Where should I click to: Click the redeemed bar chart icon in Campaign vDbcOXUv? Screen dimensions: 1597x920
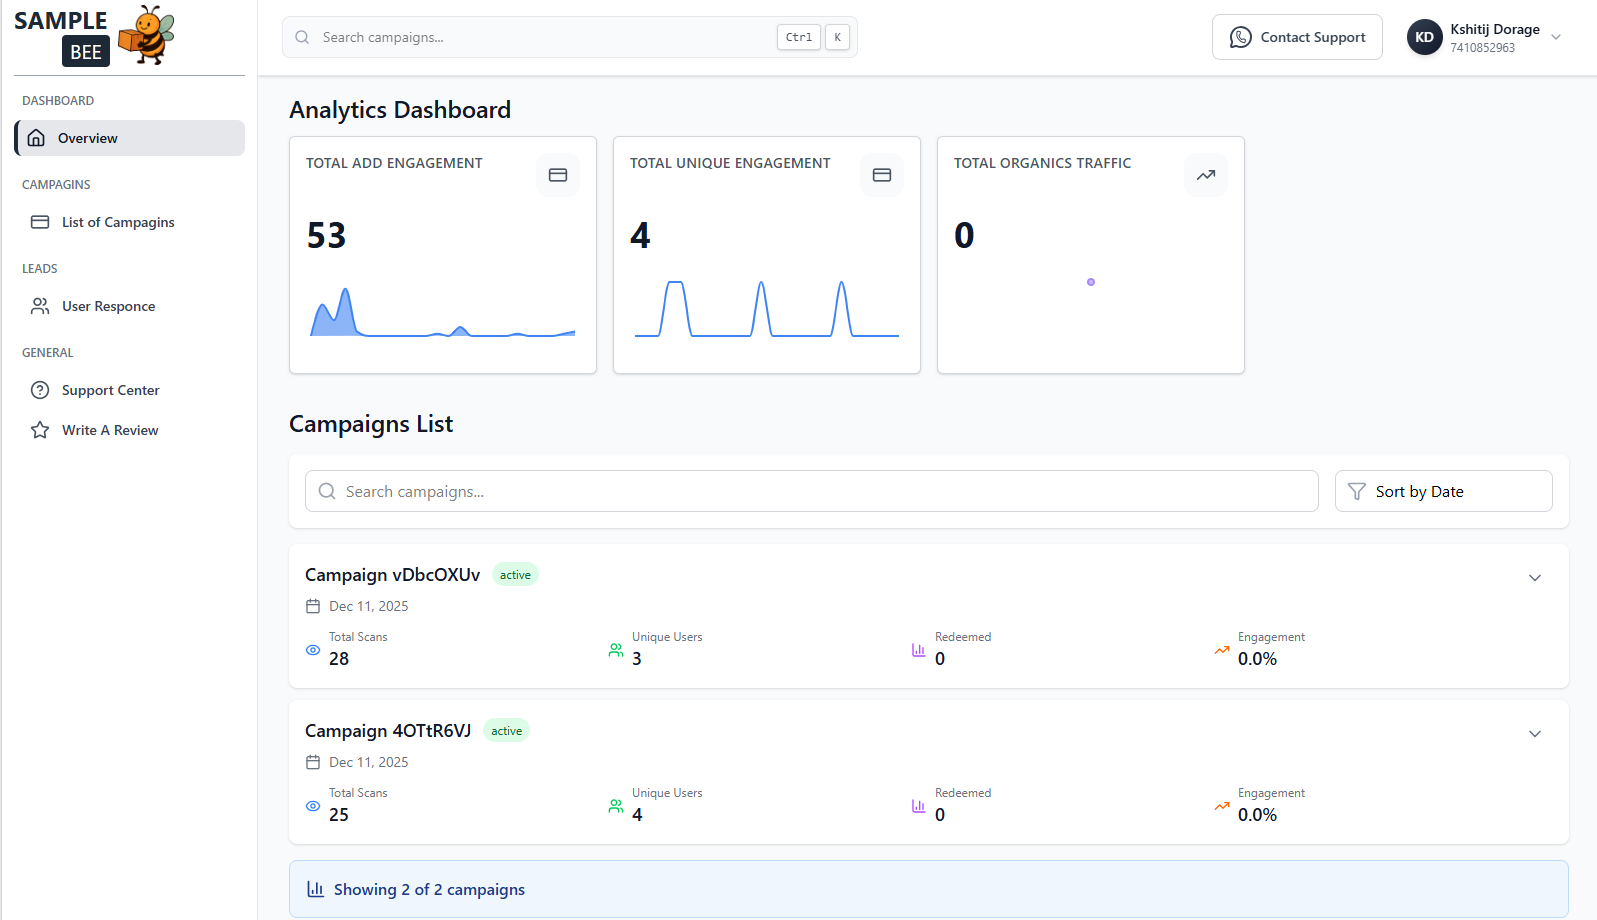tap(918, 650)
